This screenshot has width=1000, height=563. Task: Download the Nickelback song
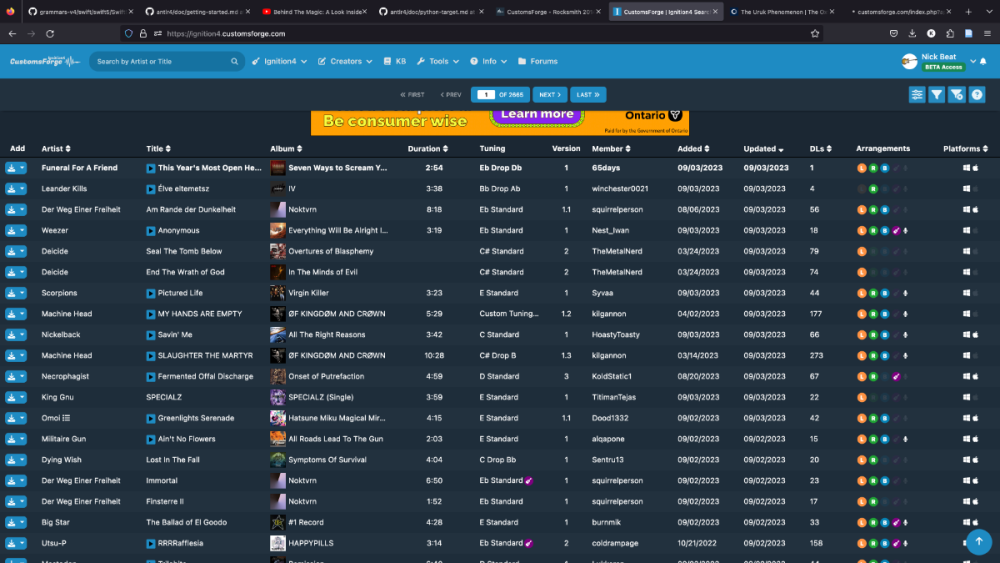(x=11, y=335)
